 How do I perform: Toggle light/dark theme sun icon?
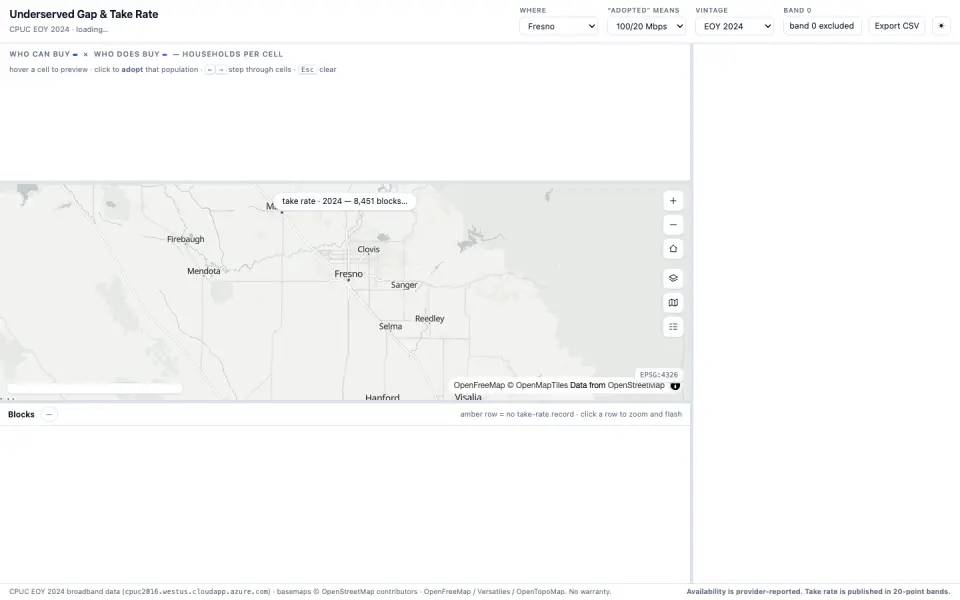coord(941,26)
